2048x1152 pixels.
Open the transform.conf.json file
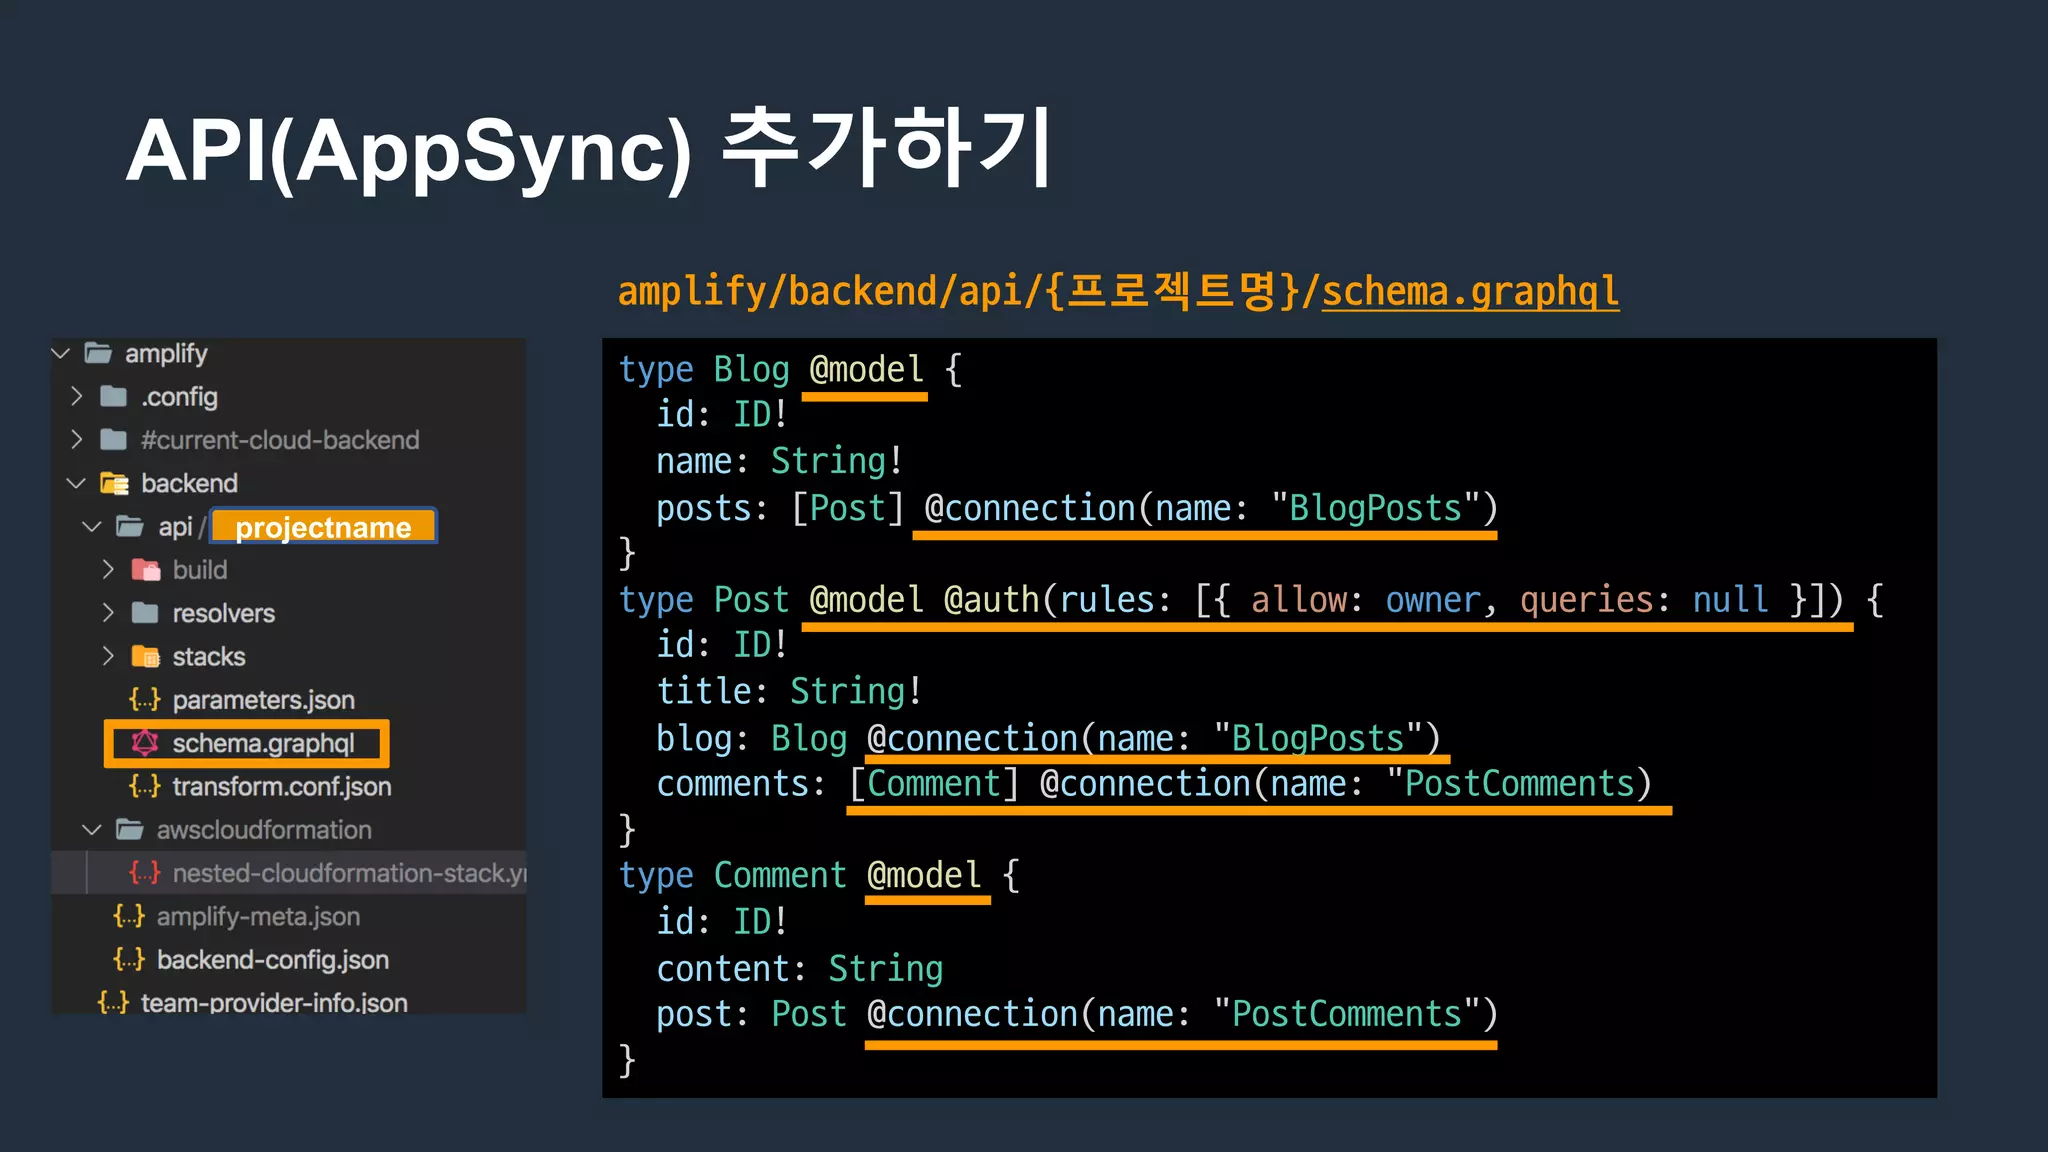282,787
